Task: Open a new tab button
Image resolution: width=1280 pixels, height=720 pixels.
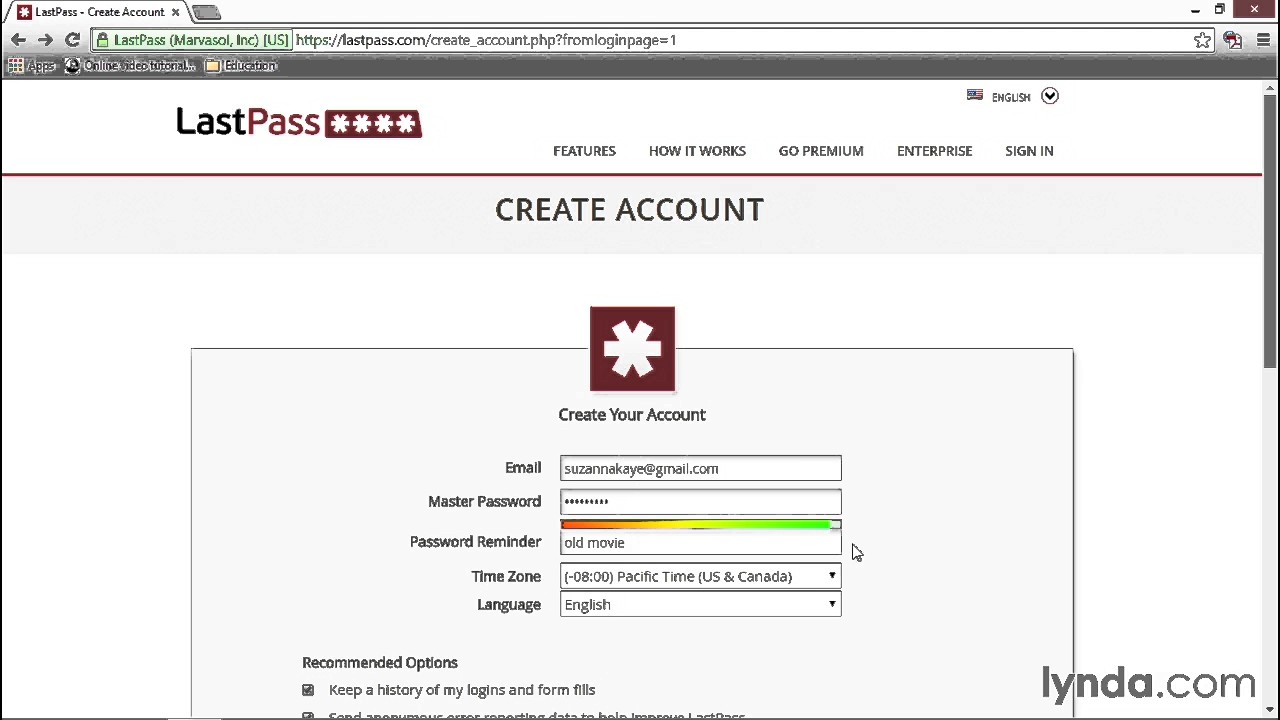Action: (207, 12)
